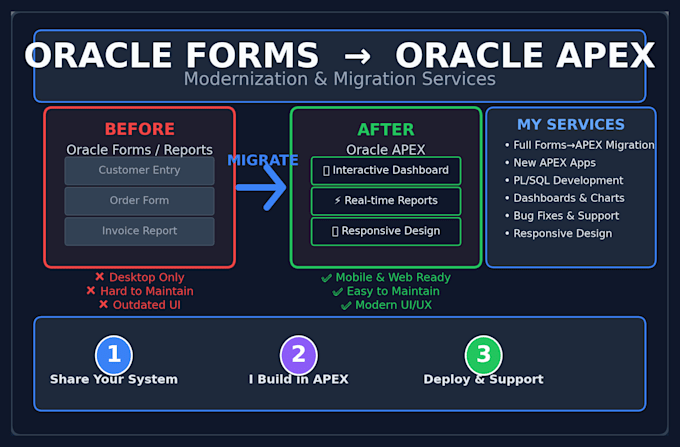Click the checkmark beside Mobile & Web Ready

(x=327, y=278)
